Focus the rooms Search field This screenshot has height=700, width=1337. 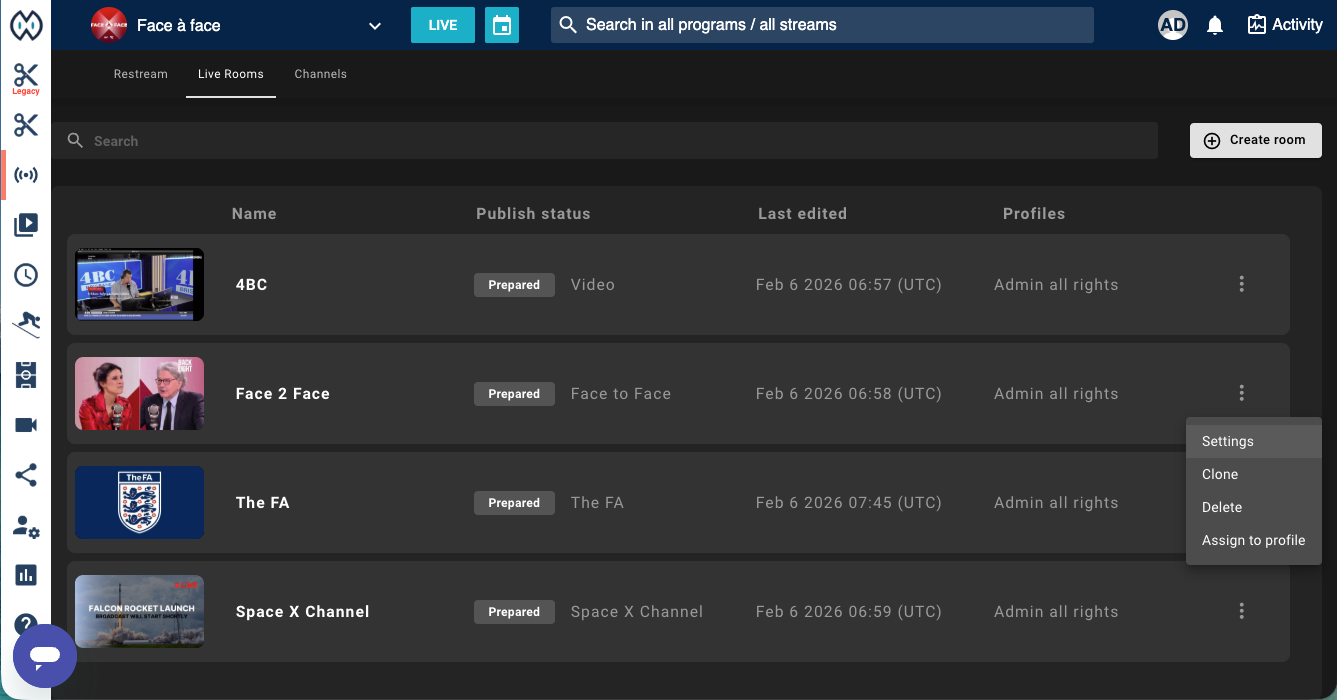click(x=605, y=141)
